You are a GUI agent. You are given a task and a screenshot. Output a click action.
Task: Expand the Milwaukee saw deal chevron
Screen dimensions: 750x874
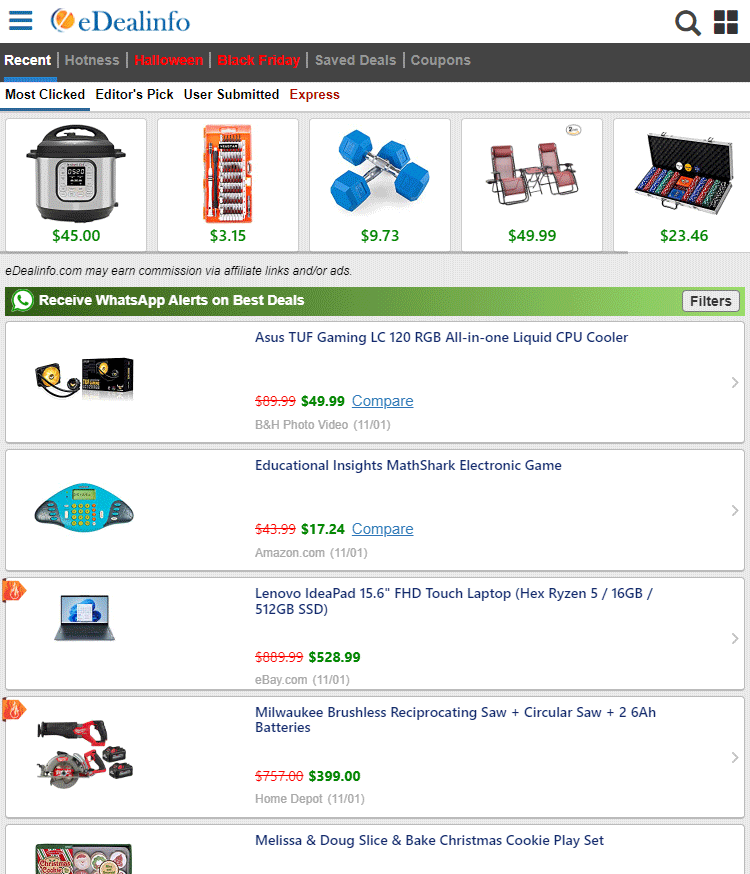[x=734, y=758]
